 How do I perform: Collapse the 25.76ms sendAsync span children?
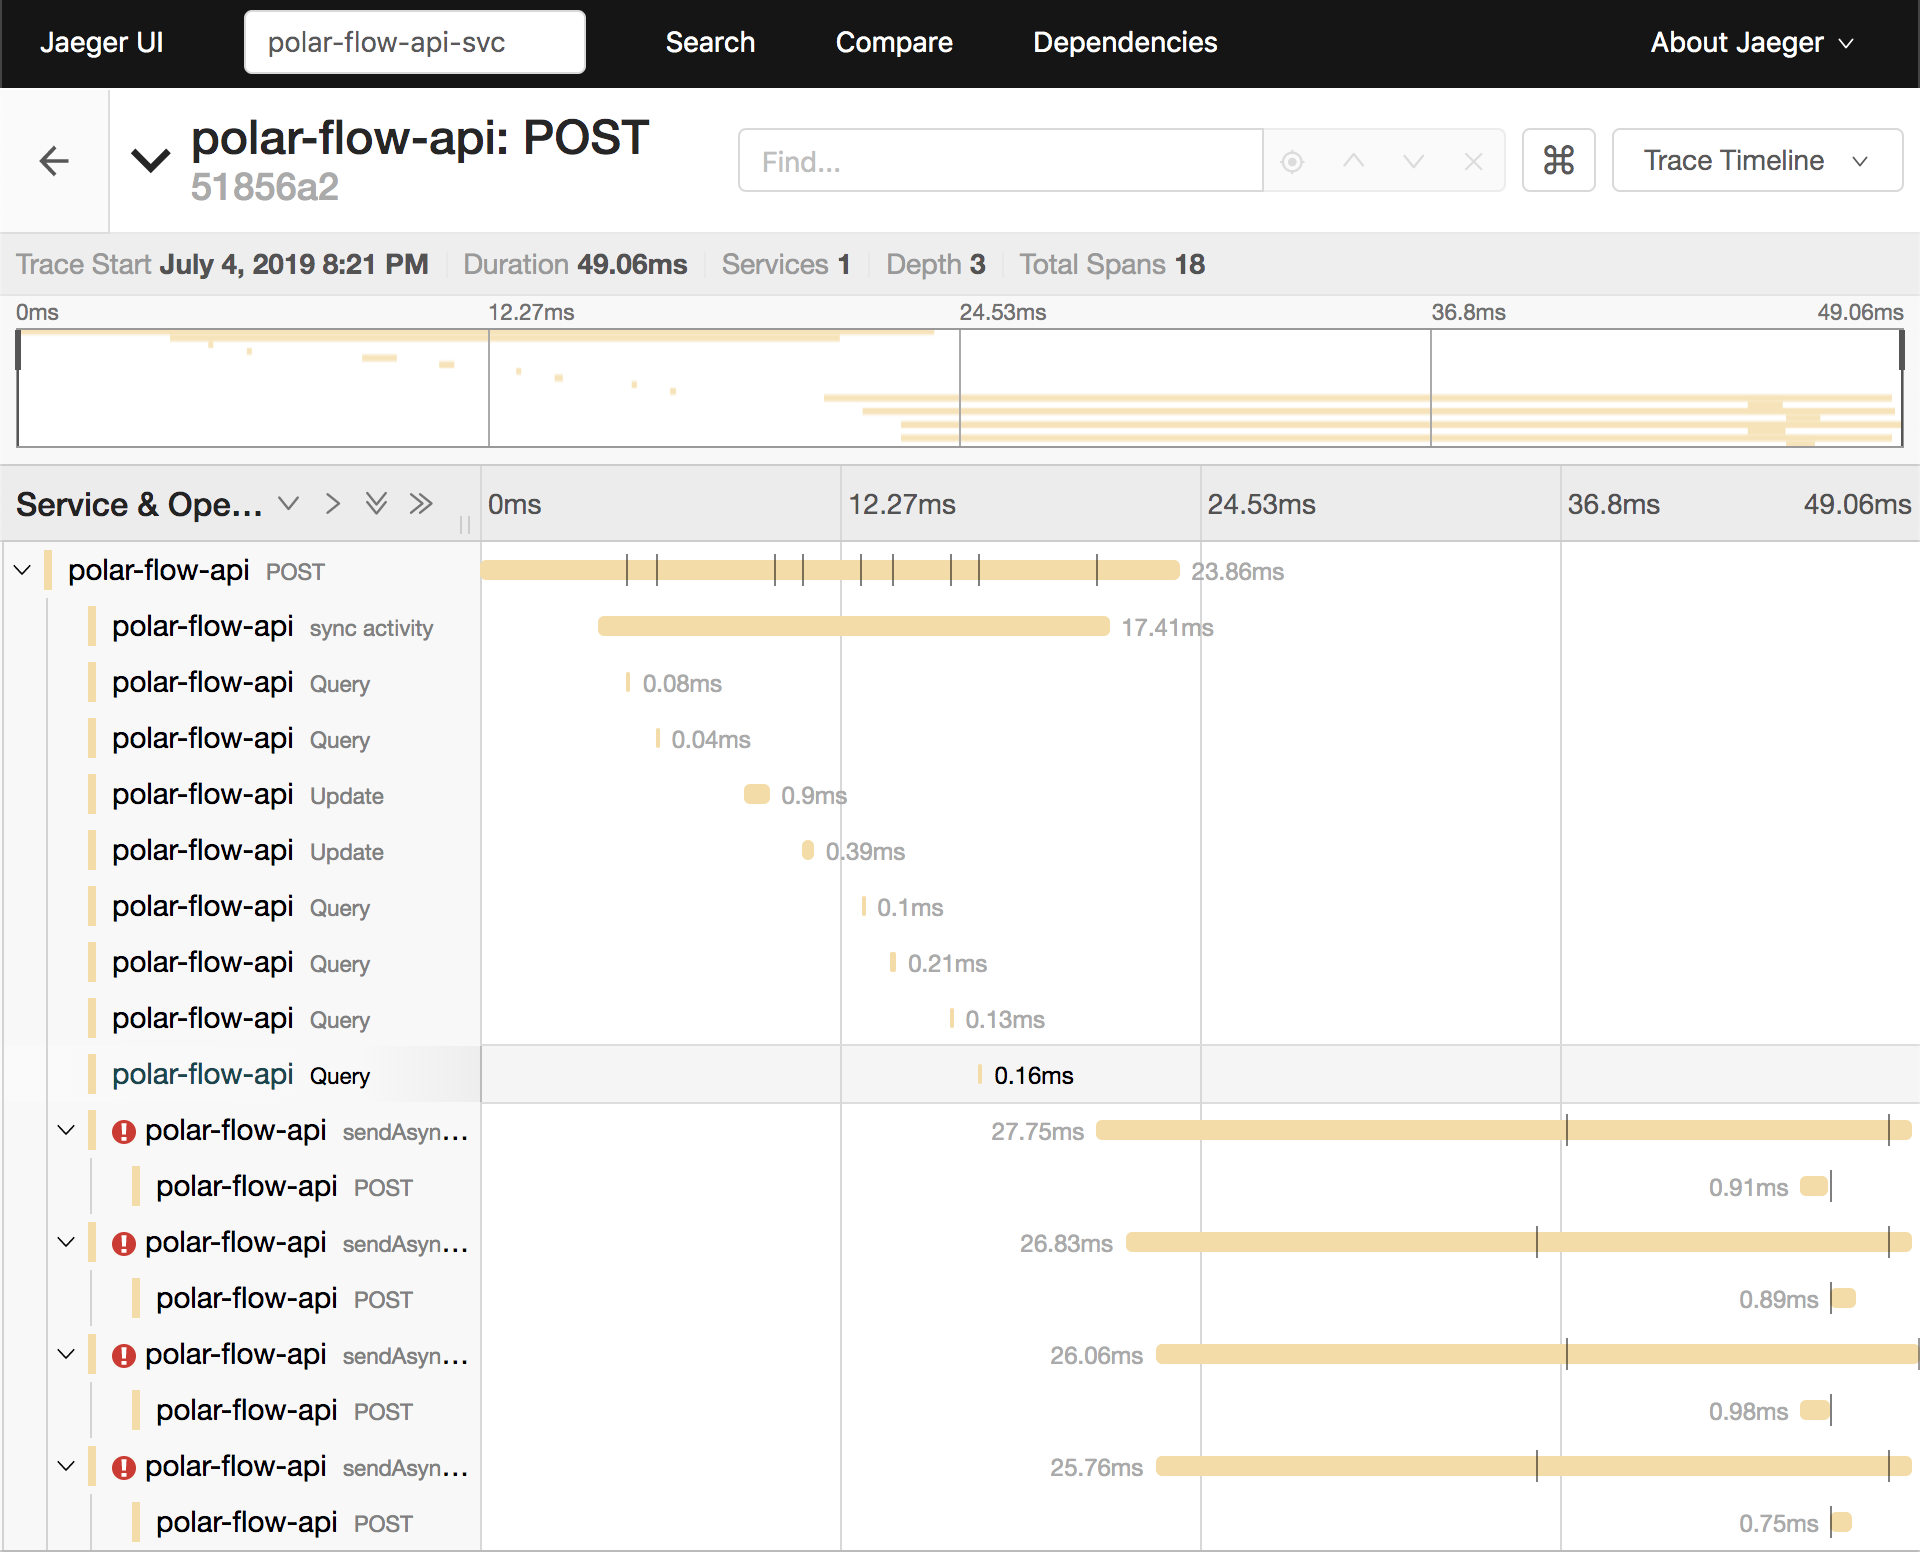[x=67, y=1467]
